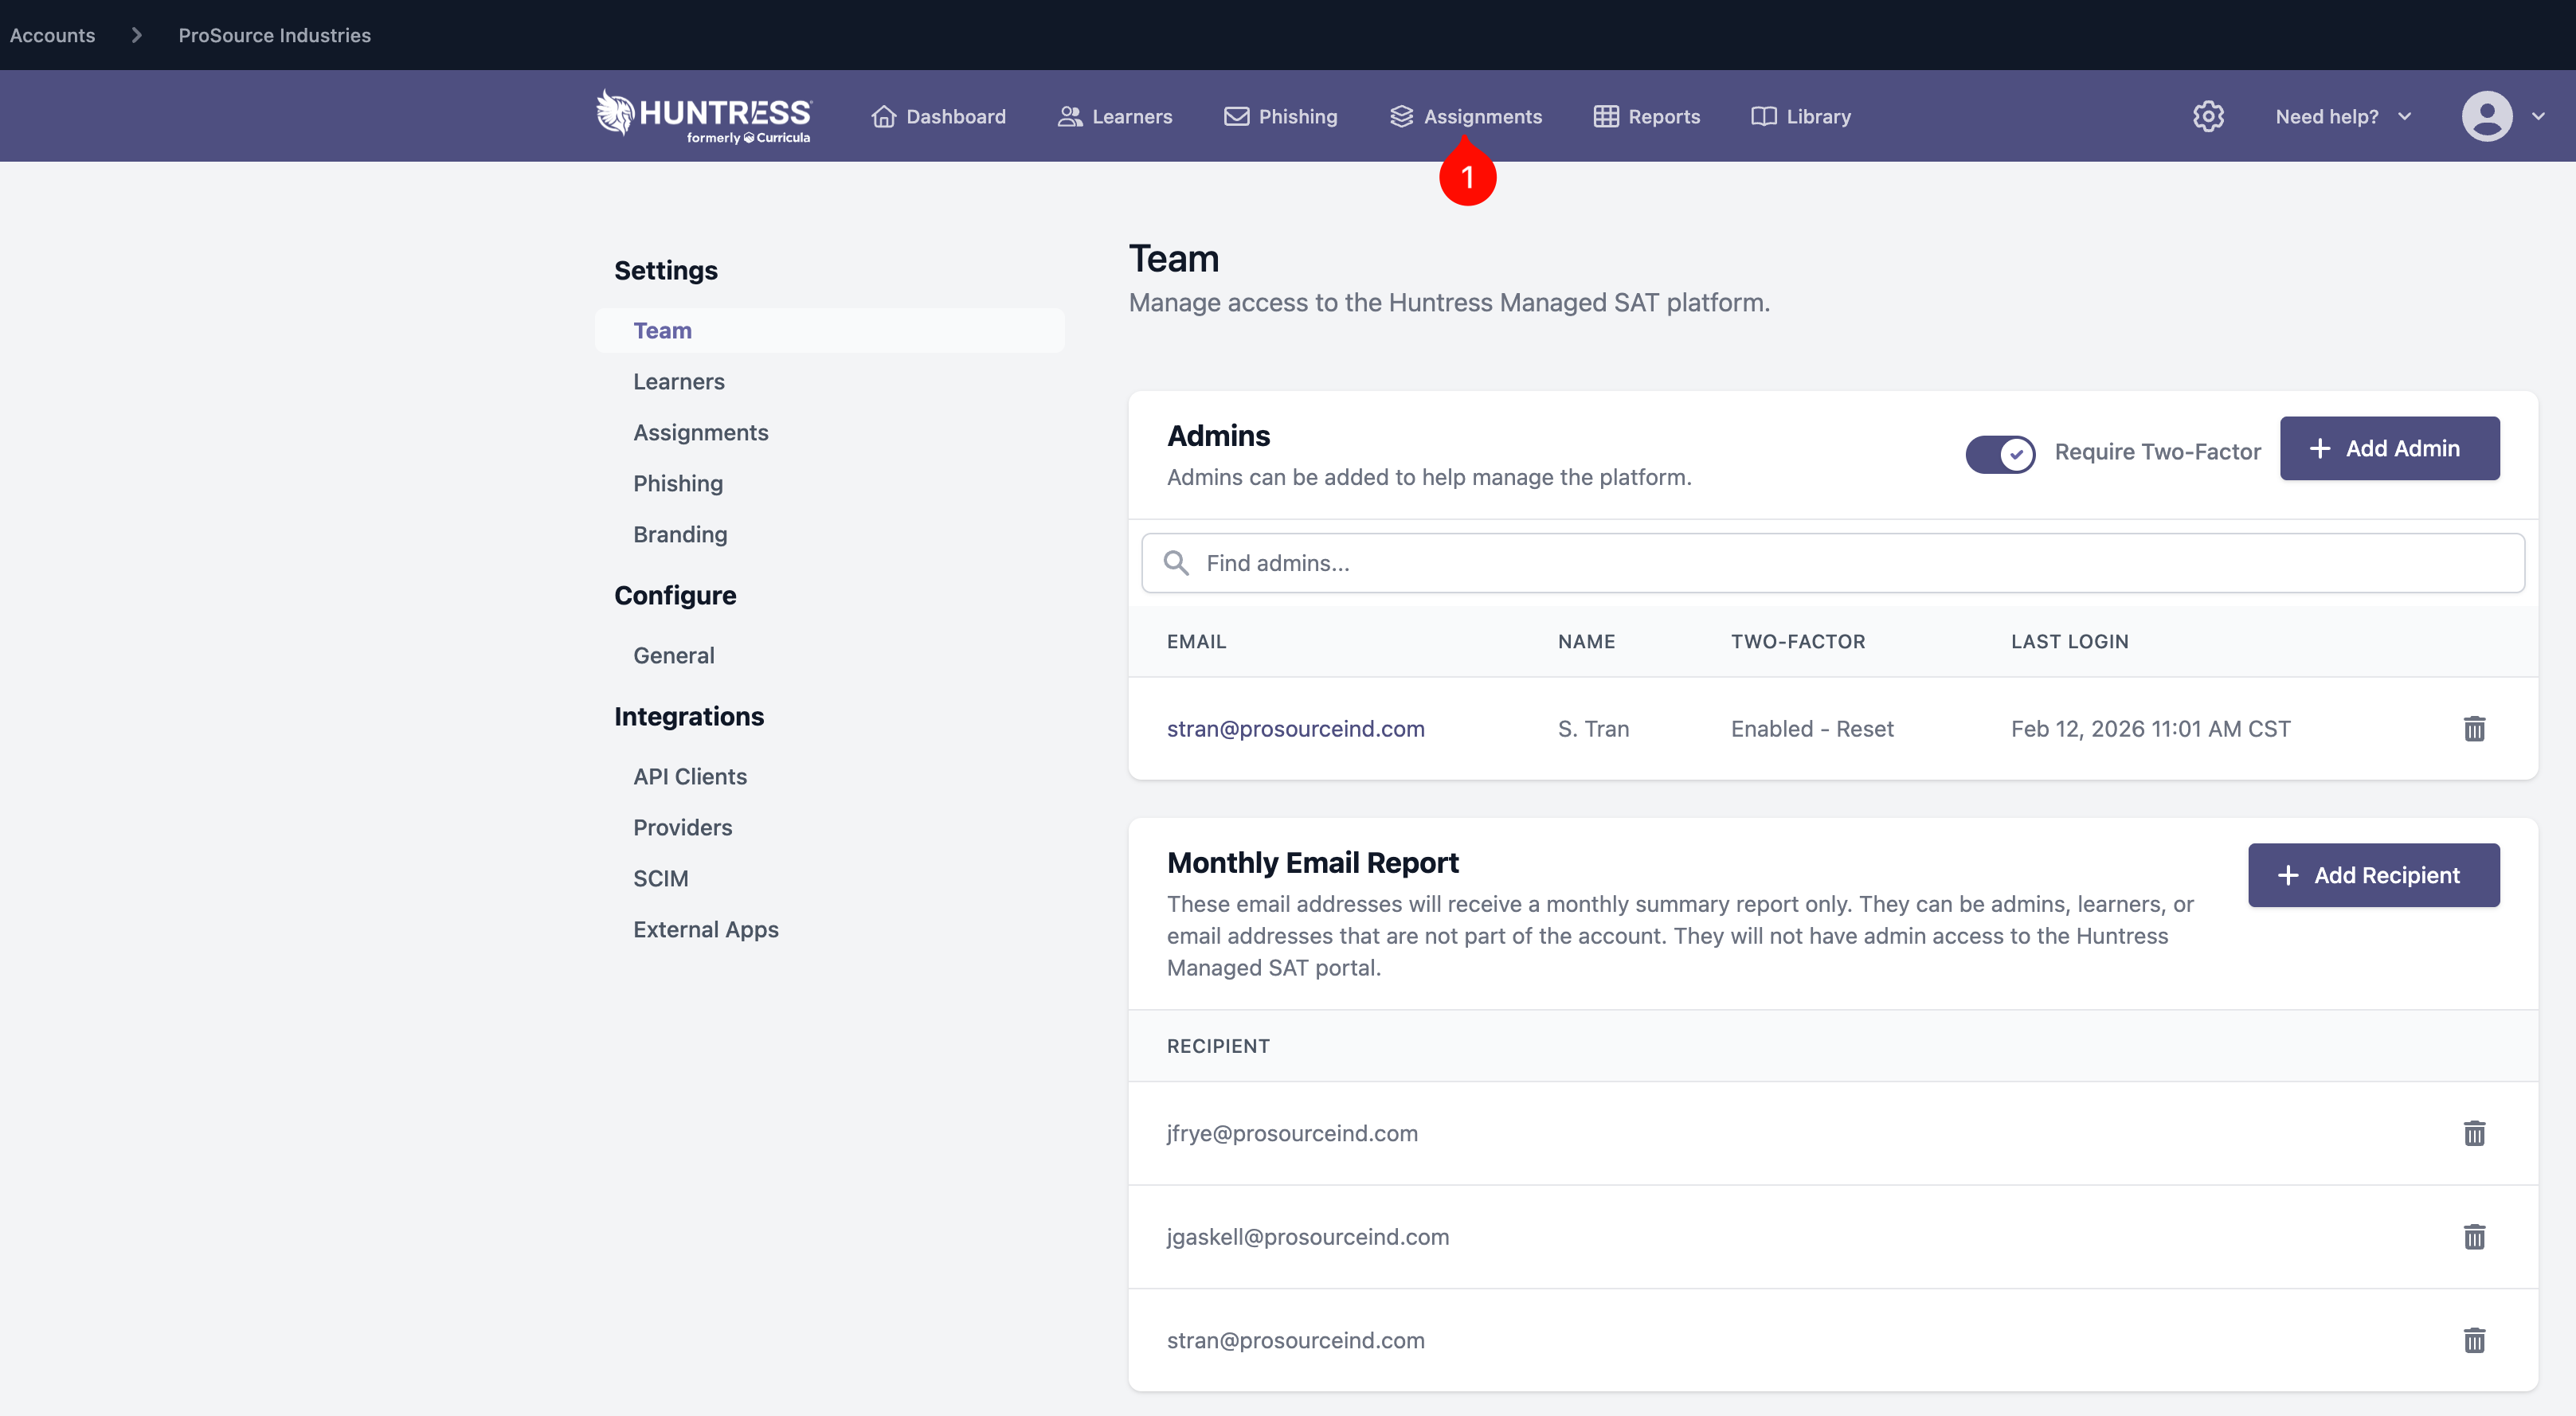This screenshot has height=1416, width=2576.
Task: Open Branding in the Settings sidebar
Action: click(x=680, y=534)
